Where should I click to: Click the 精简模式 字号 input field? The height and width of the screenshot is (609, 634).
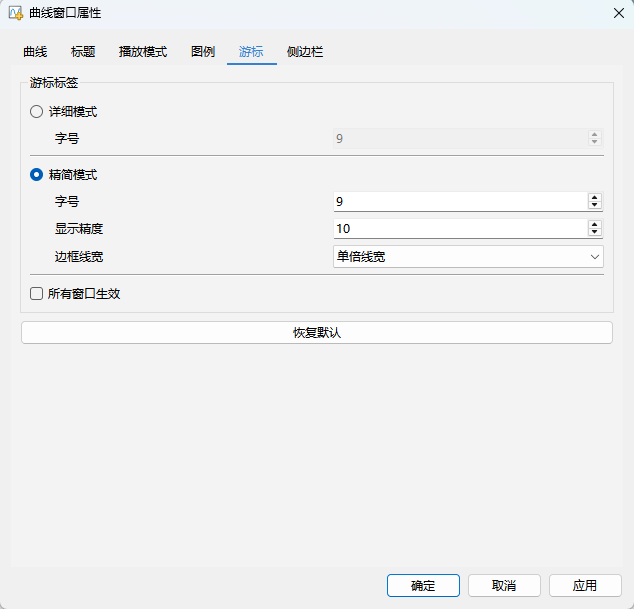[459, 202]
